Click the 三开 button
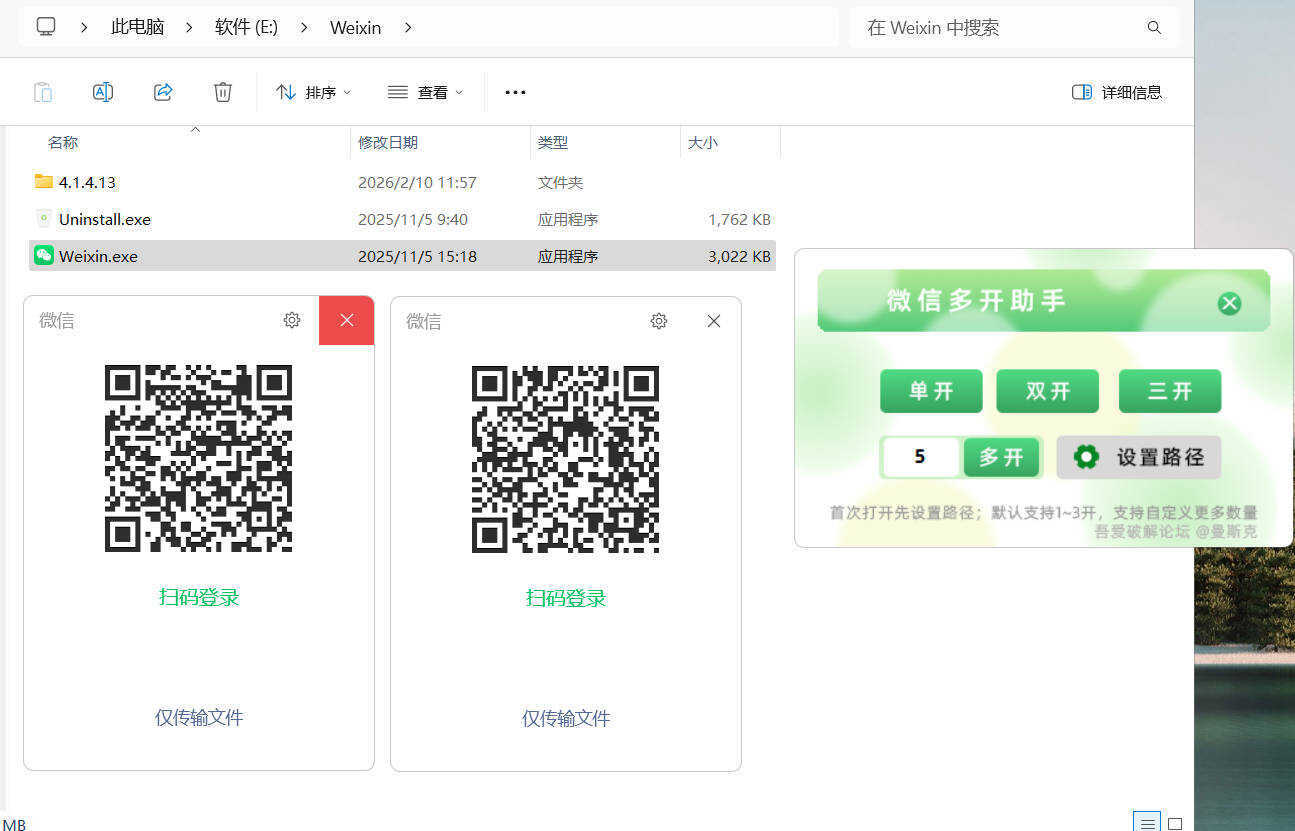 [1170, 391]
